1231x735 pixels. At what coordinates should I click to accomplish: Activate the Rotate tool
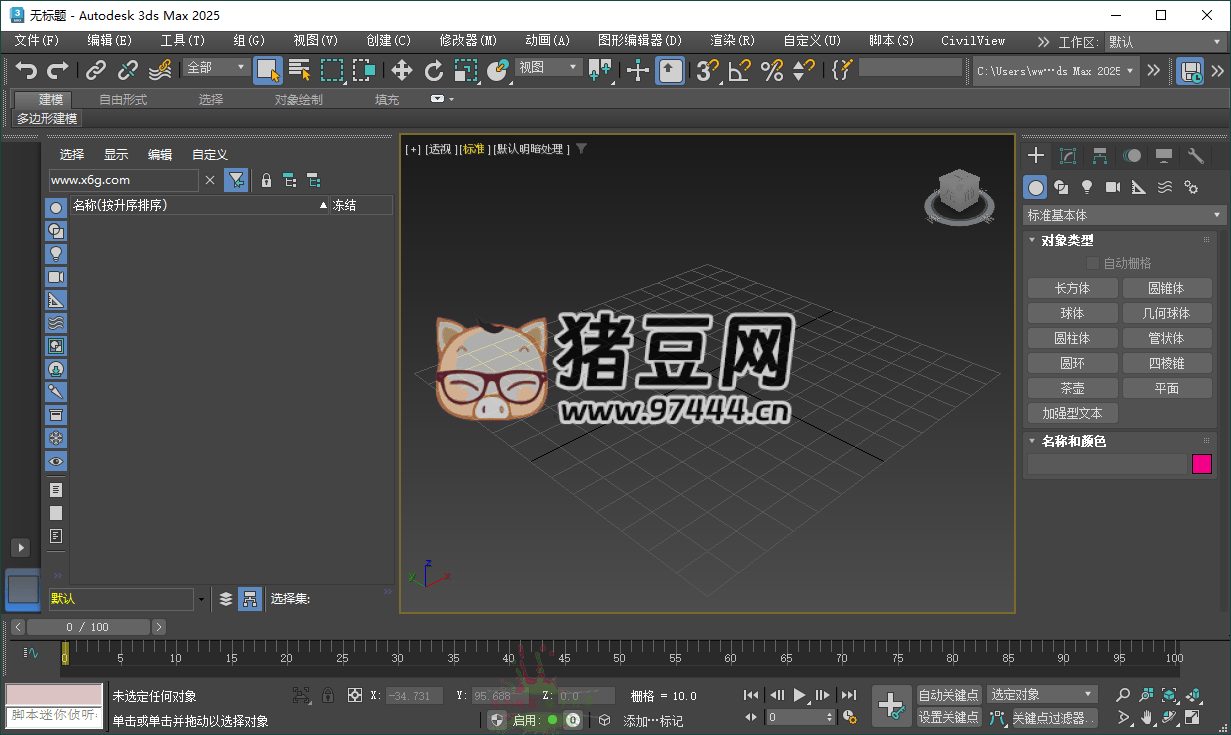pyautogui.click(x=434, y=70)
